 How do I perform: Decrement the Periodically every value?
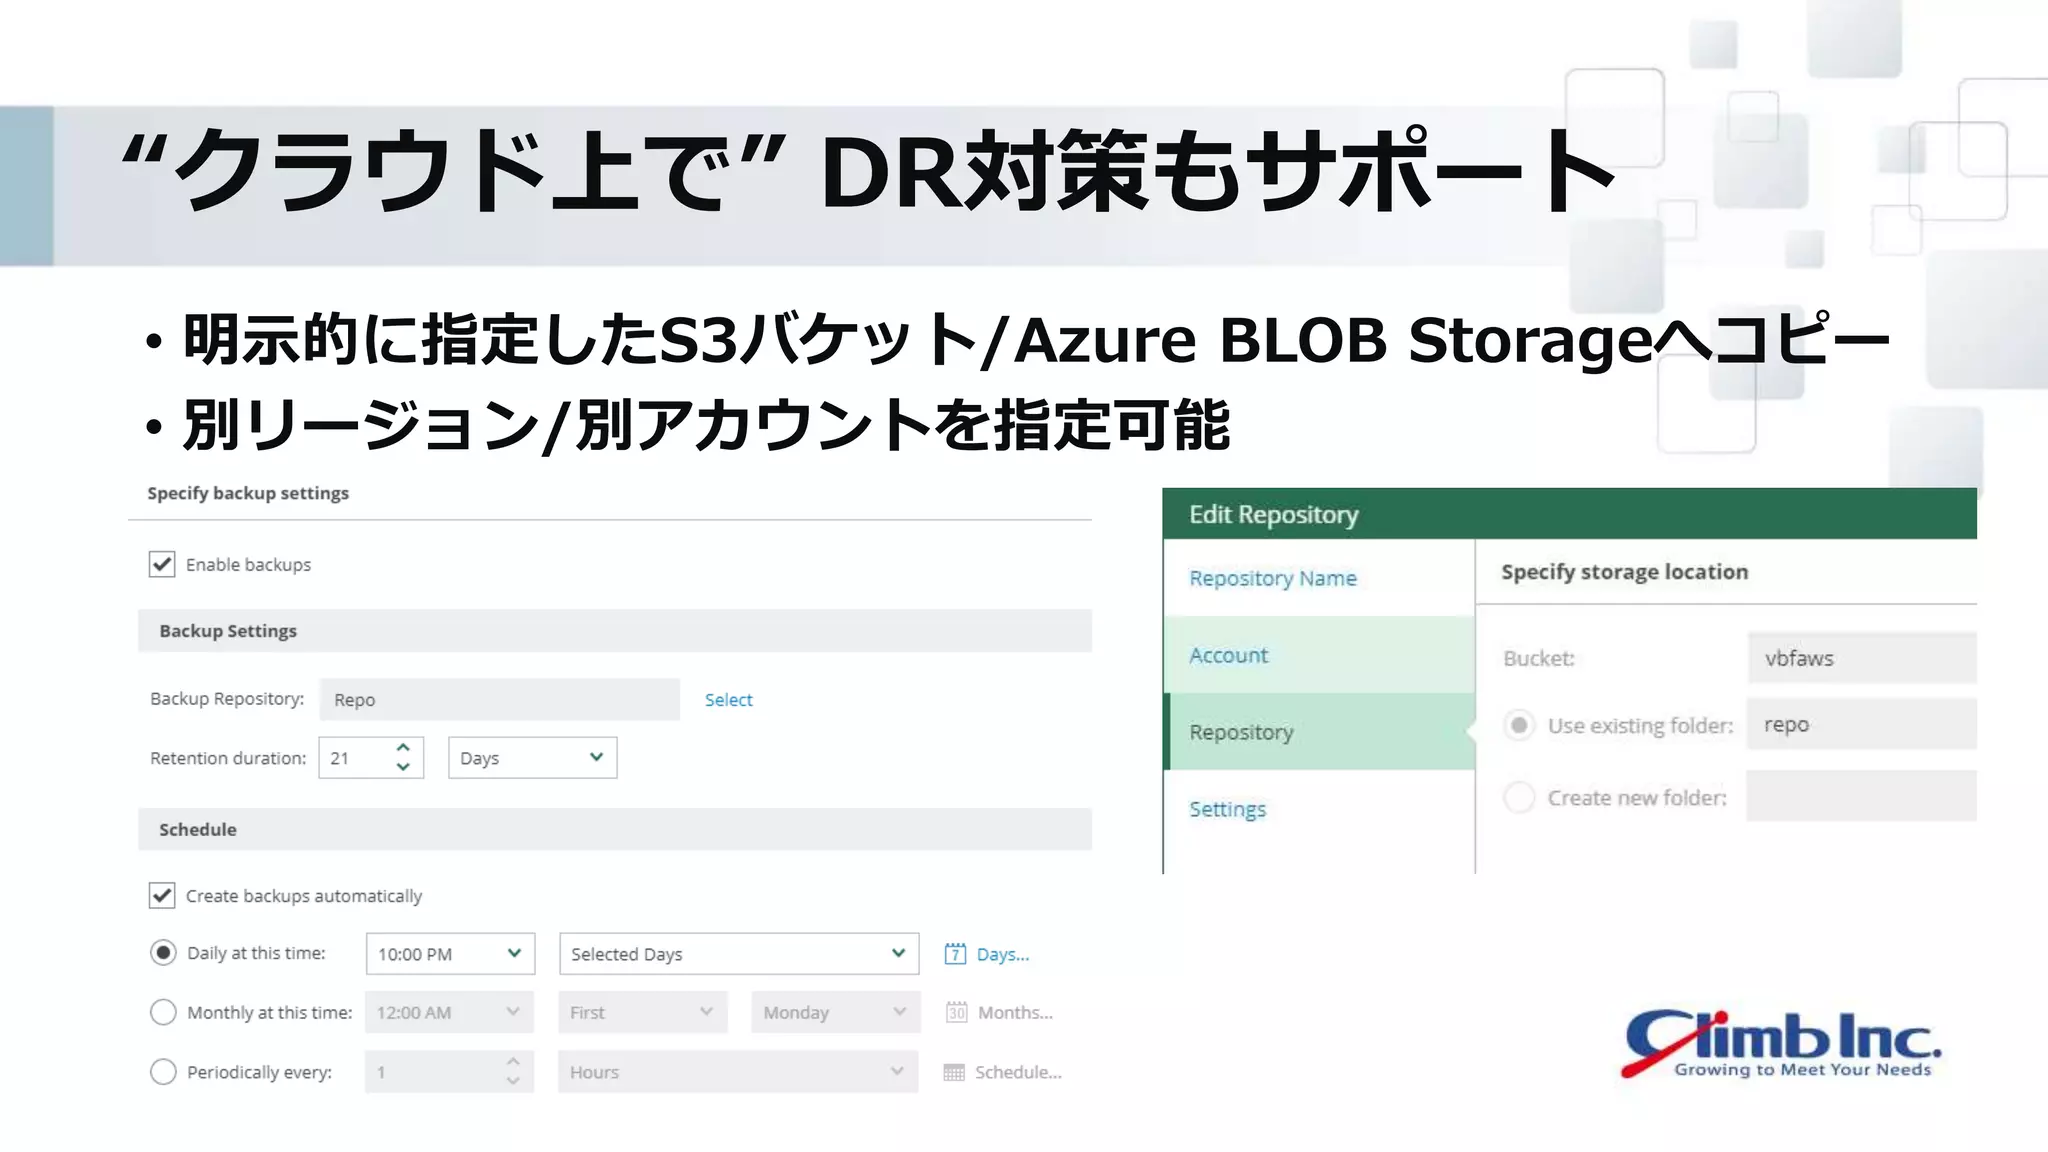coord(513,1081)
